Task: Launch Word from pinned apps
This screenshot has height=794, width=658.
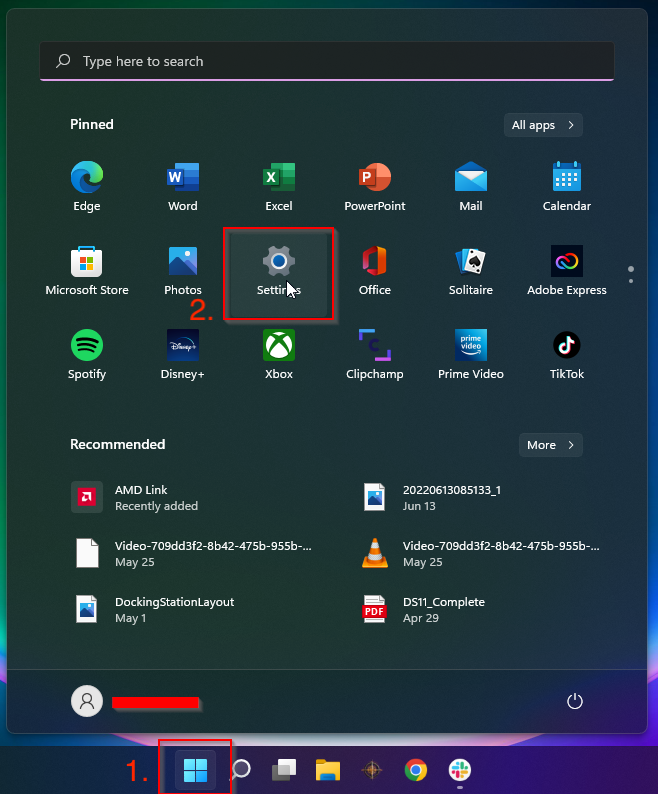Action: pyautogui.click(x=183, y=186)
